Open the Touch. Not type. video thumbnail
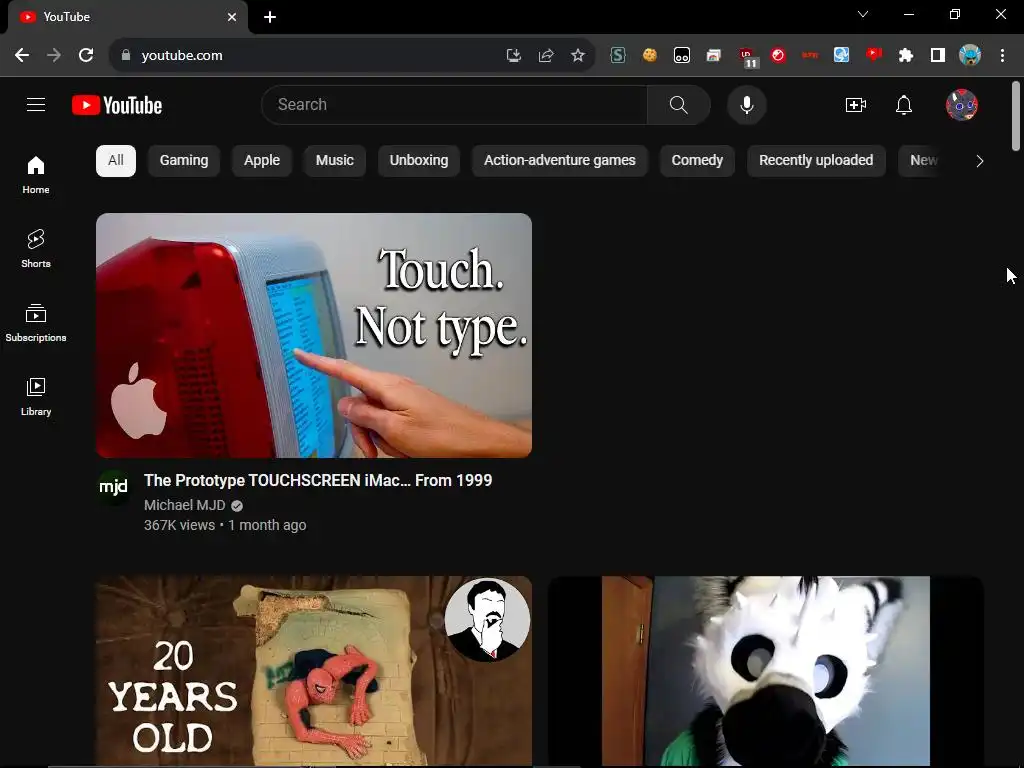Viewport: 1024px width, 768px height. click(x=313, y=335)
